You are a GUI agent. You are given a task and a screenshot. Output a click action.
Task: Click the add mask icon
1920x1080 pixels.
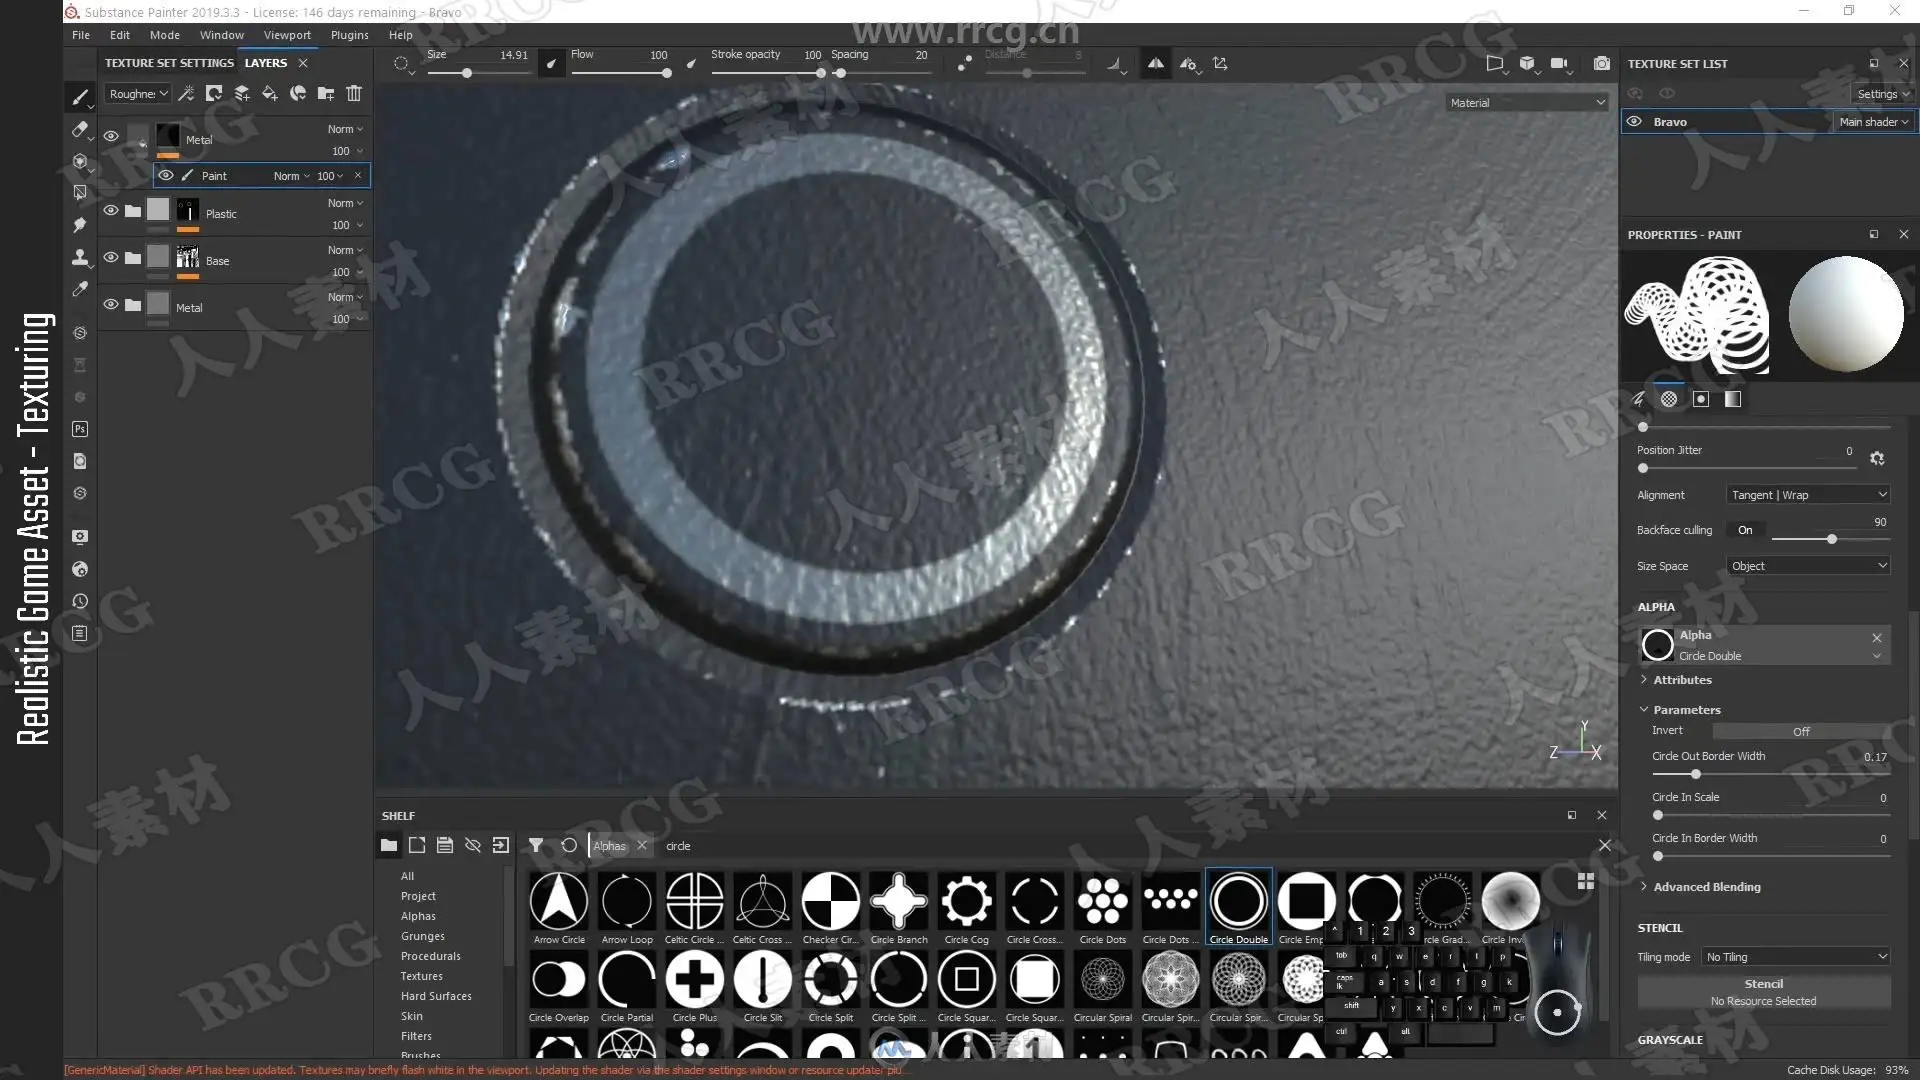point(214,93)
